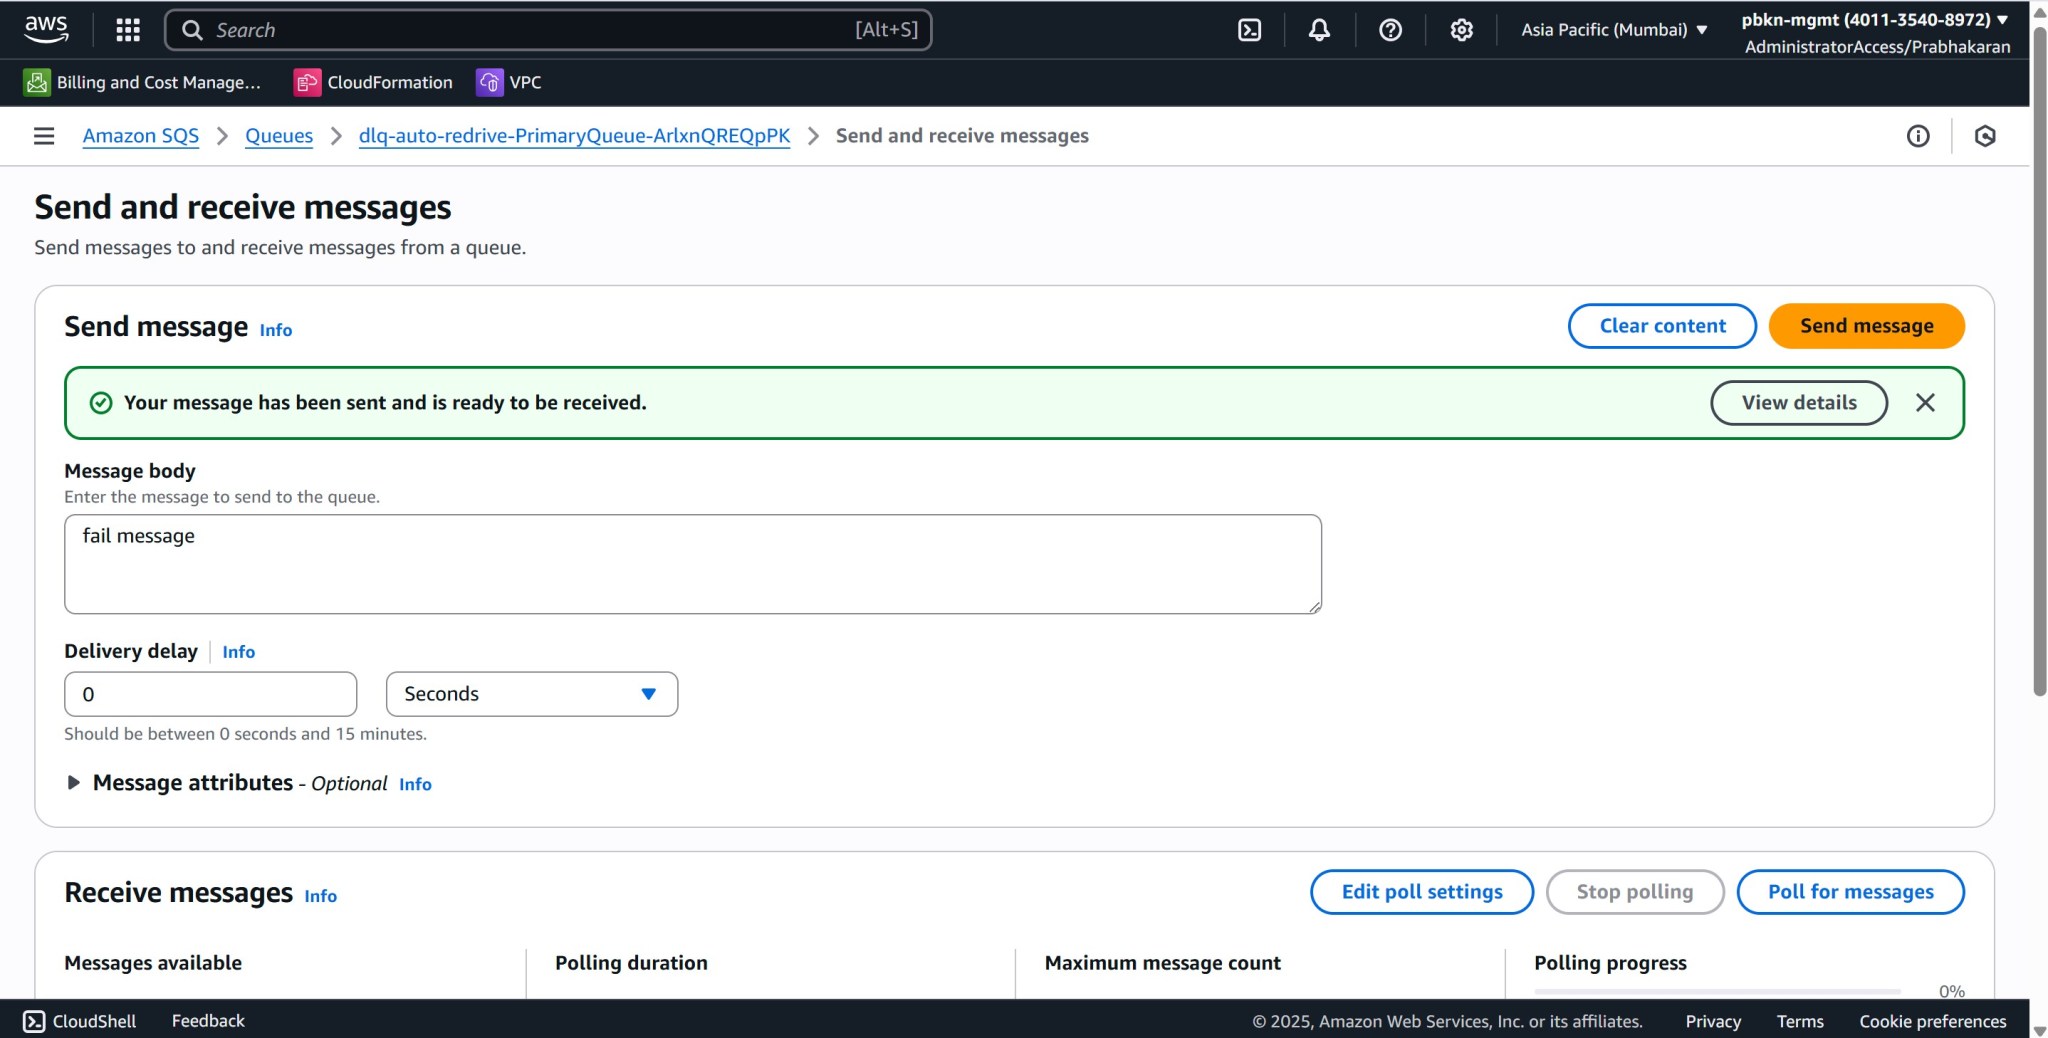This screenshot has height=1038, width=2048.
Task: Open the navigation hamburger menu
Action: click(x=44, y=135)
